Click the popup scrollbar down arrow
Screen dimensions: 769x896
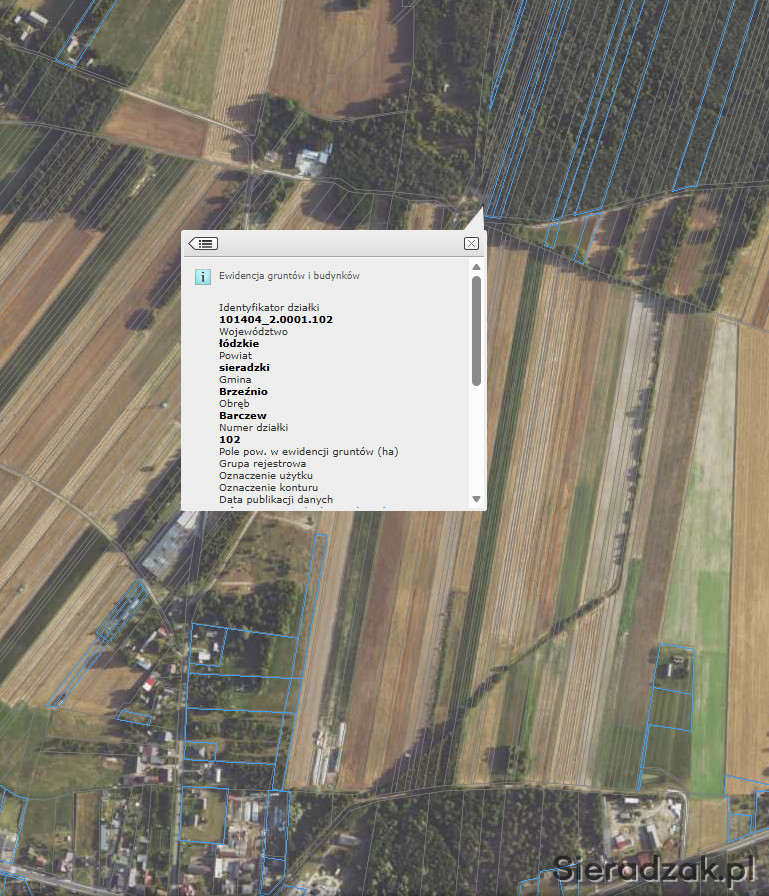[476, 498]
